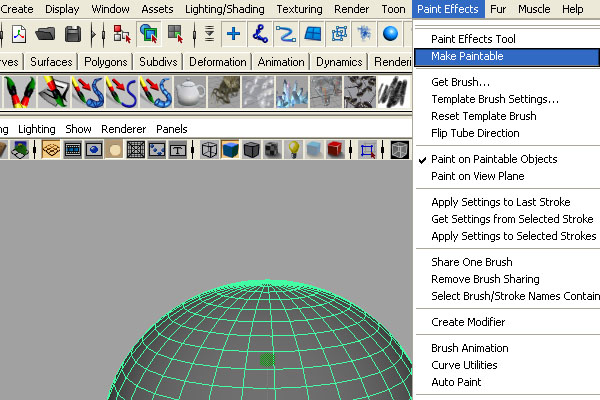This screenshot has height=400, width=600.
Task: Click the joints selection mask icon
Action: click(260, 34)
